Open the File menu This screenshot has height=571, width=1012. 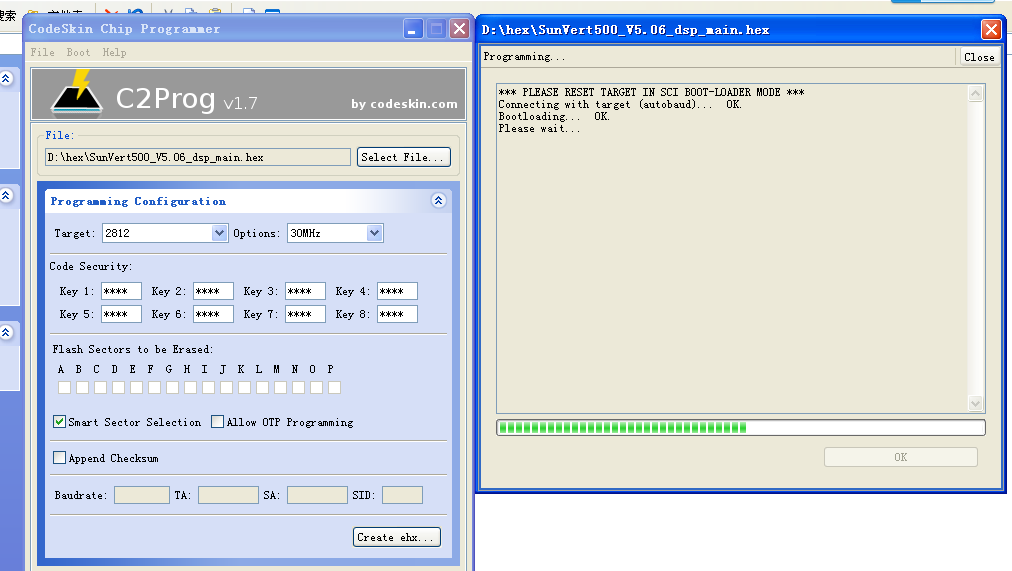[x=43, y=52]
